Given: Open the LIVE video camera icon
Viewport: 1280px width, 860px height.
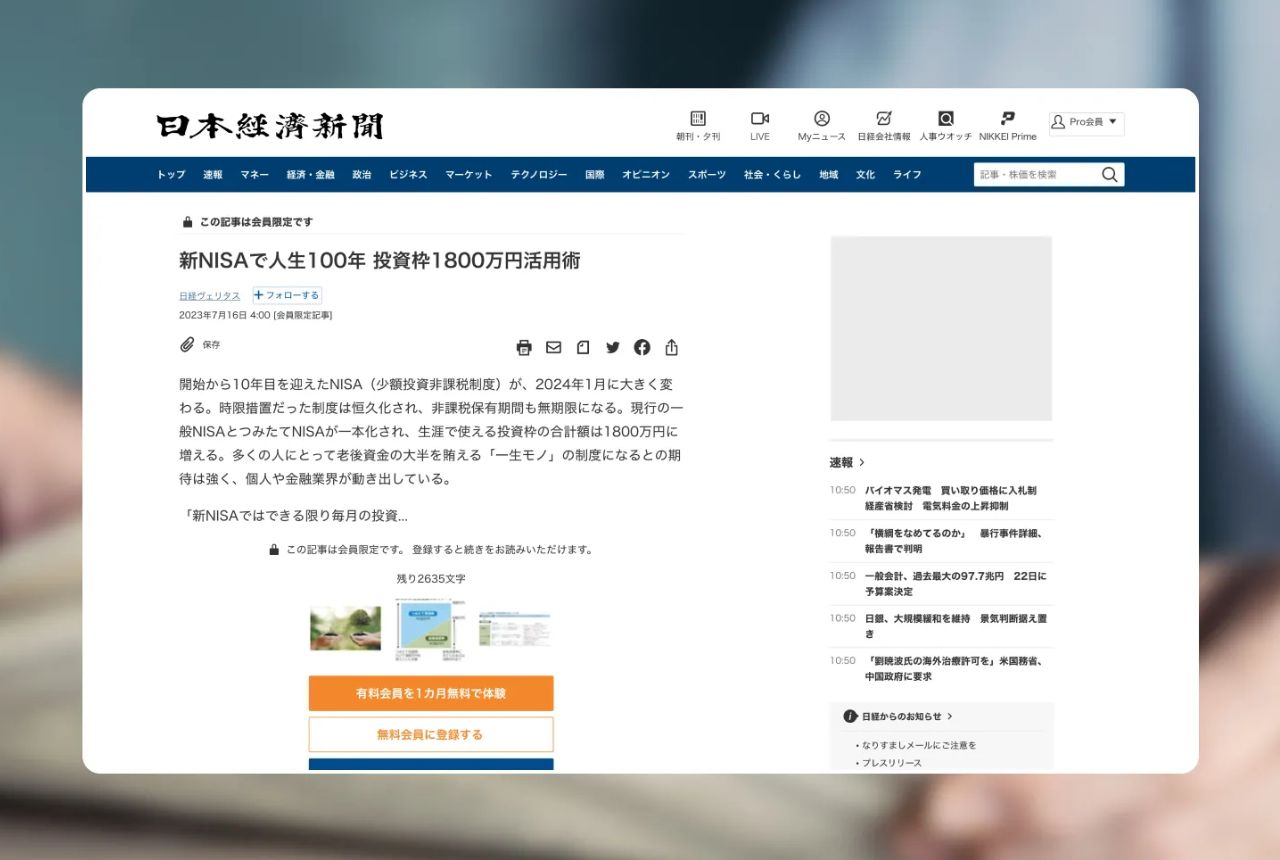Looking at the screenshot, I should click(760, 118).
